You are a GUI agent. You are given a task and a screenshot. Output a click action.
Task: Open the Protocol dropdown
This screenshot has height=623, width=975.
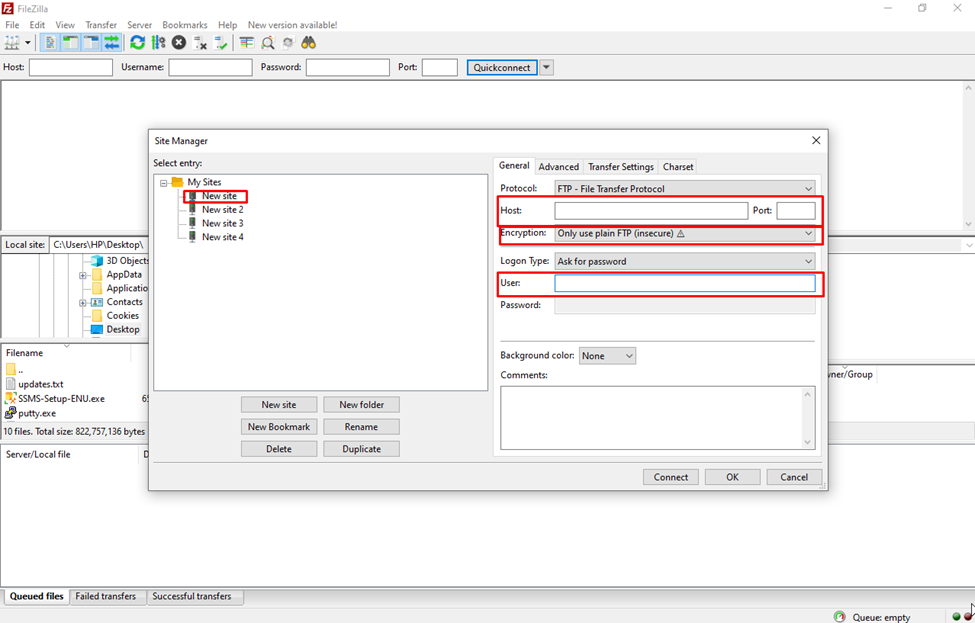point(685,188)
